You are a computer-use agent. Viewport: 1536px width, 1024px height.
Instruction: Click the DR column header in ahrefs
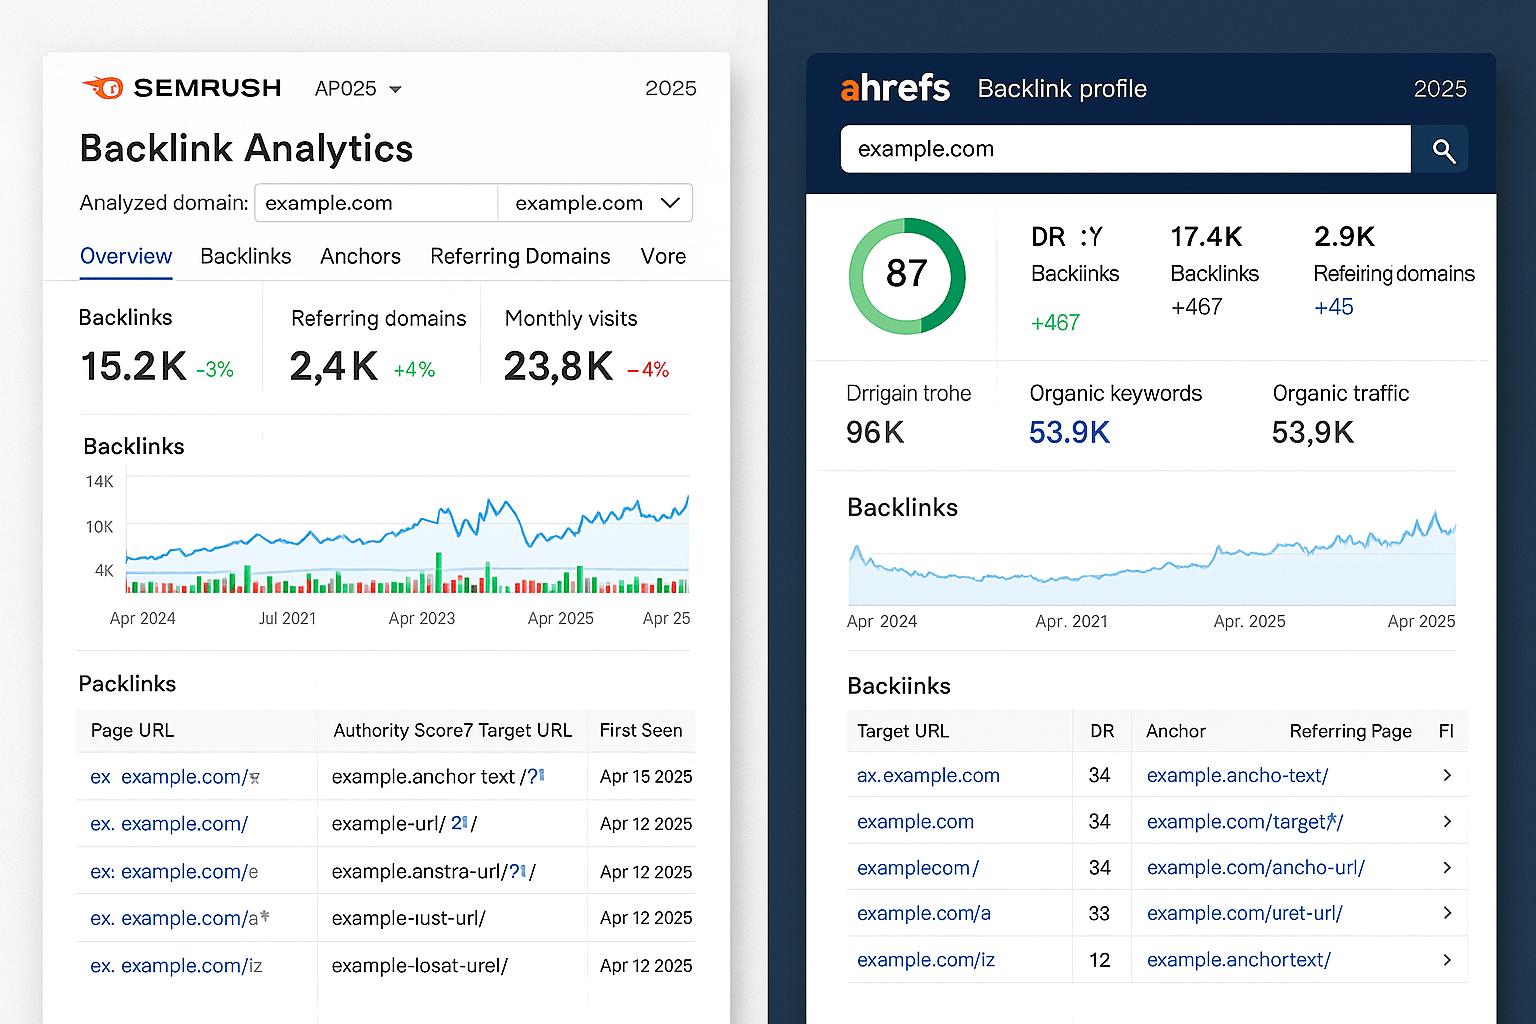coord(1102,731)
